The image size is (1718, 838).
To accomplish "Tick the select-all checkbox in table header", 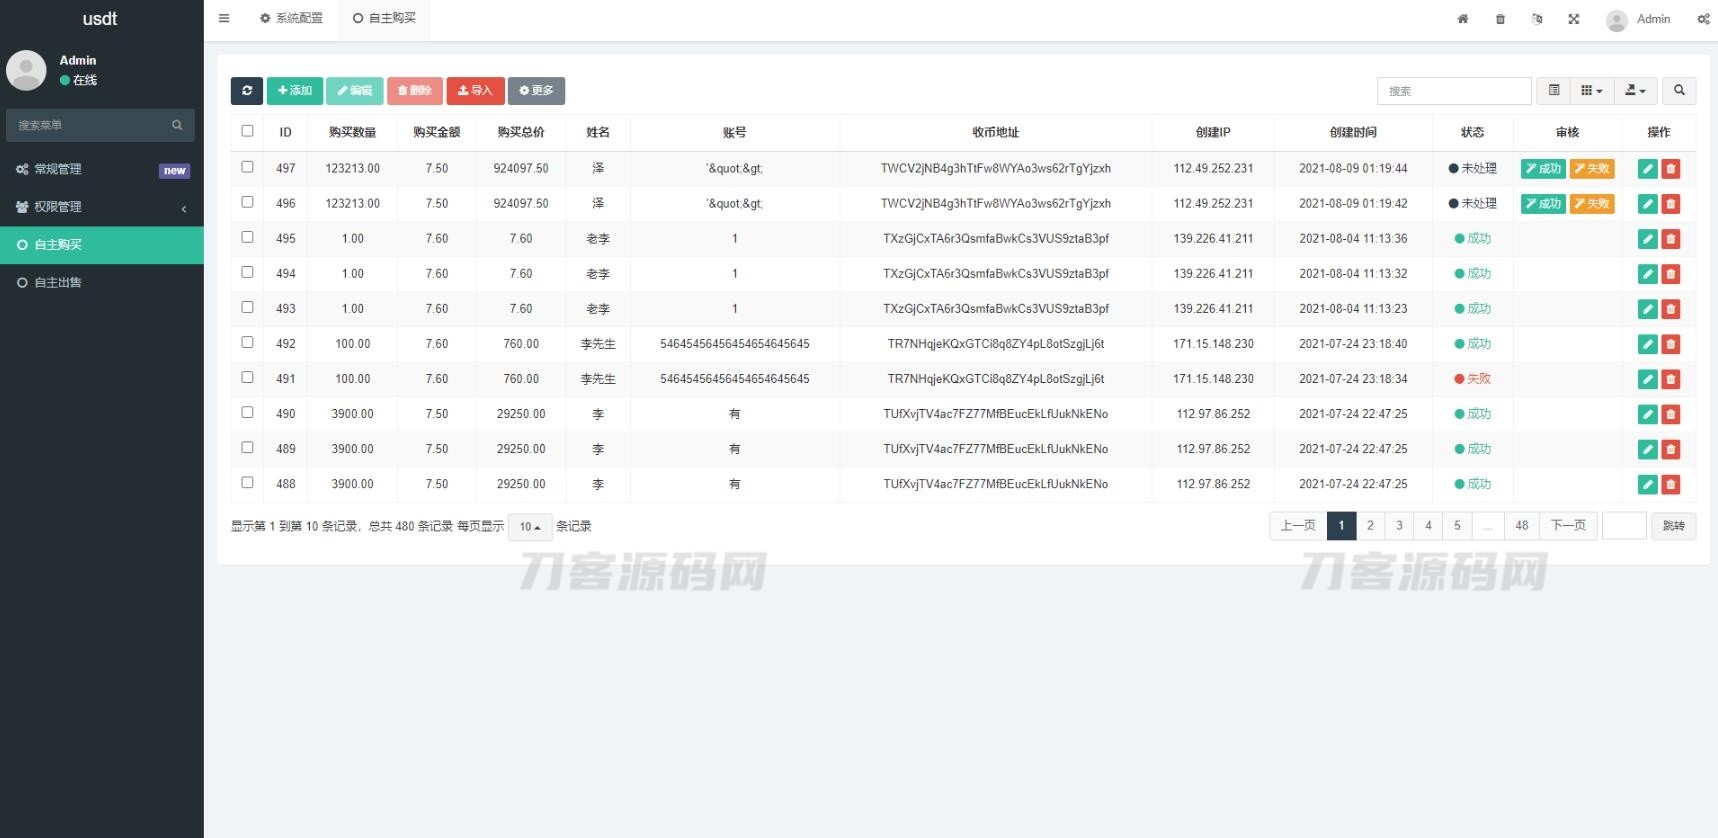I will 247,131.
